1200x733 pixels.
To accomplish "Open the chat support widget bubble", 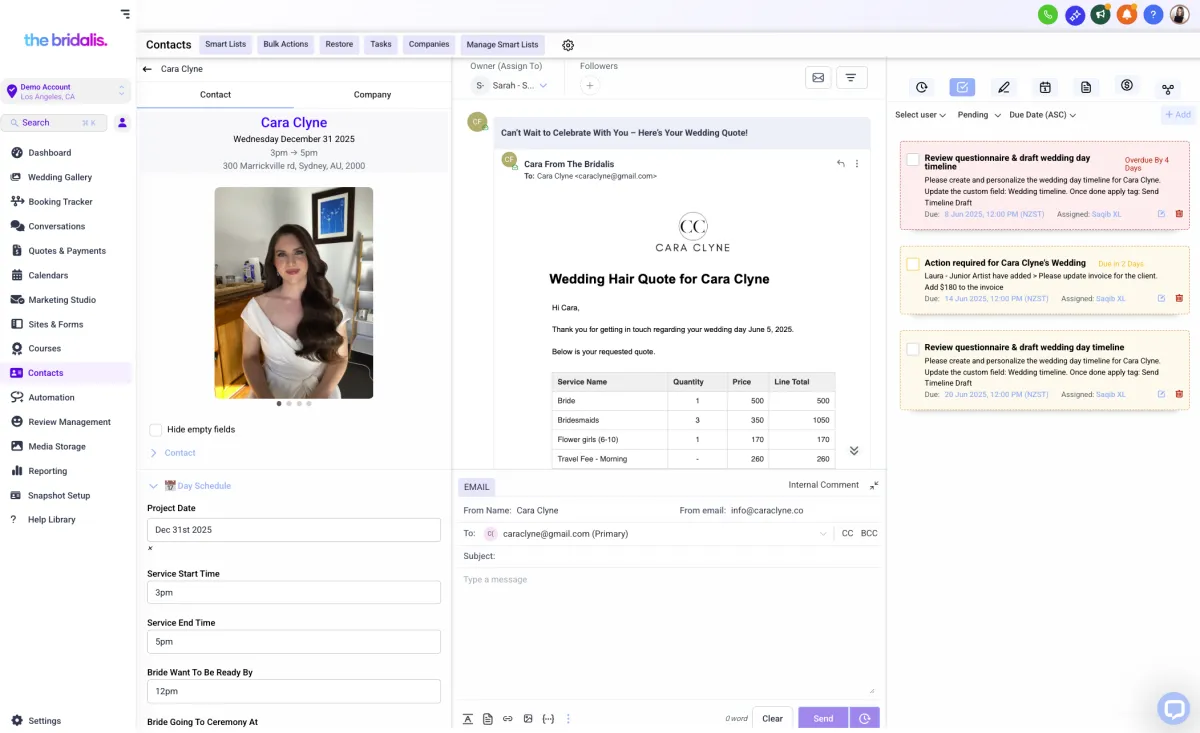I will coord(1173,708).
